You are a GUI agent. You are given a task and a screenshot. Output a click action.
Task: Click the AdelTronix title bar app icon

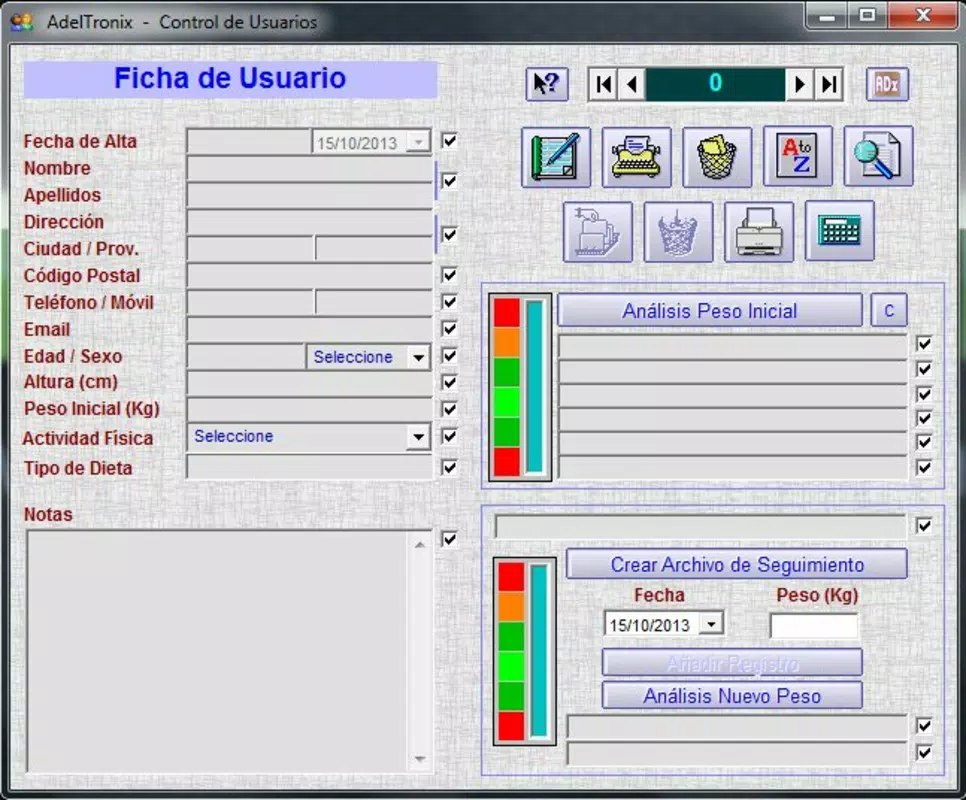[22, 22]
